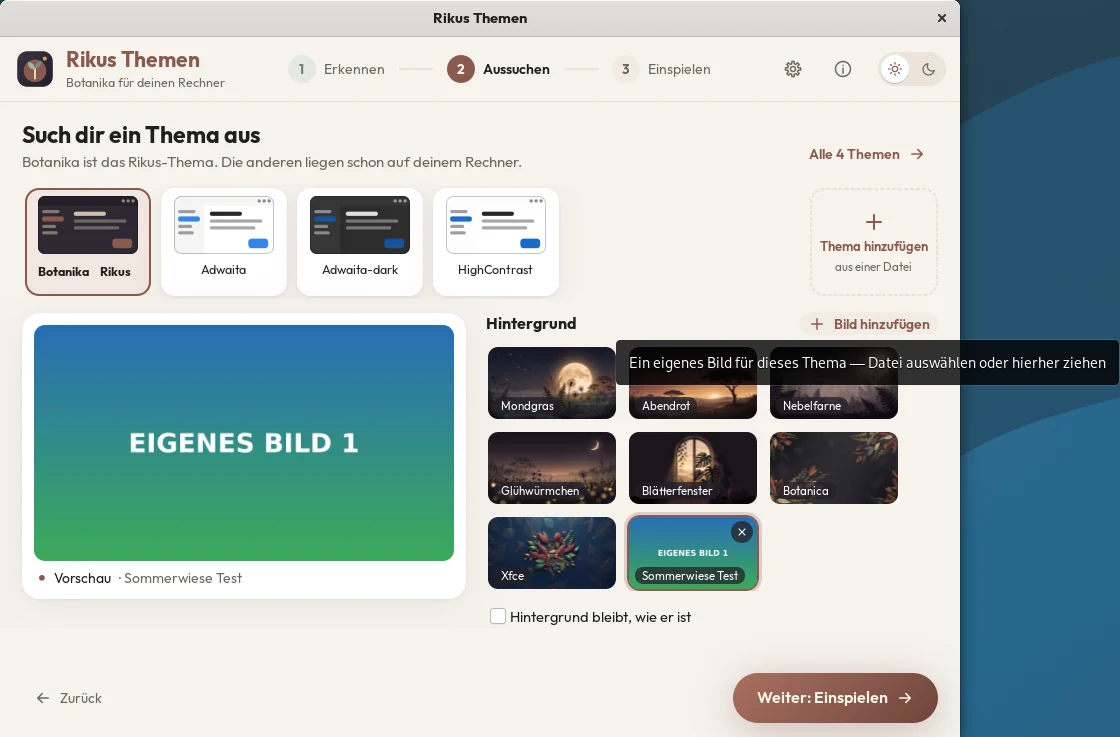Click the Rikus Themen app logo
Image resolution: width=1120 pixels, height=737 pixels.
click(x=35, y=69)
